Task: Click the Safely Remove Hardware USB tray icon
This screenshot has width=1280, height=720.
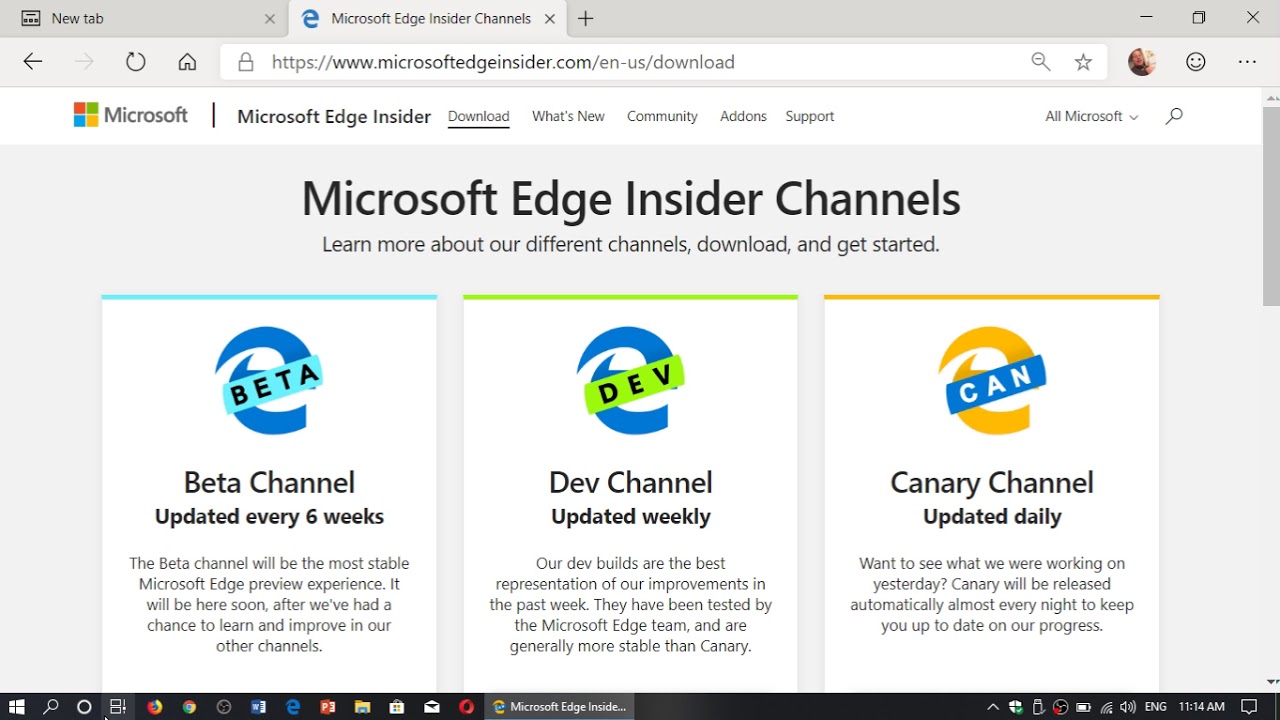Action: tap(1038, 706)
